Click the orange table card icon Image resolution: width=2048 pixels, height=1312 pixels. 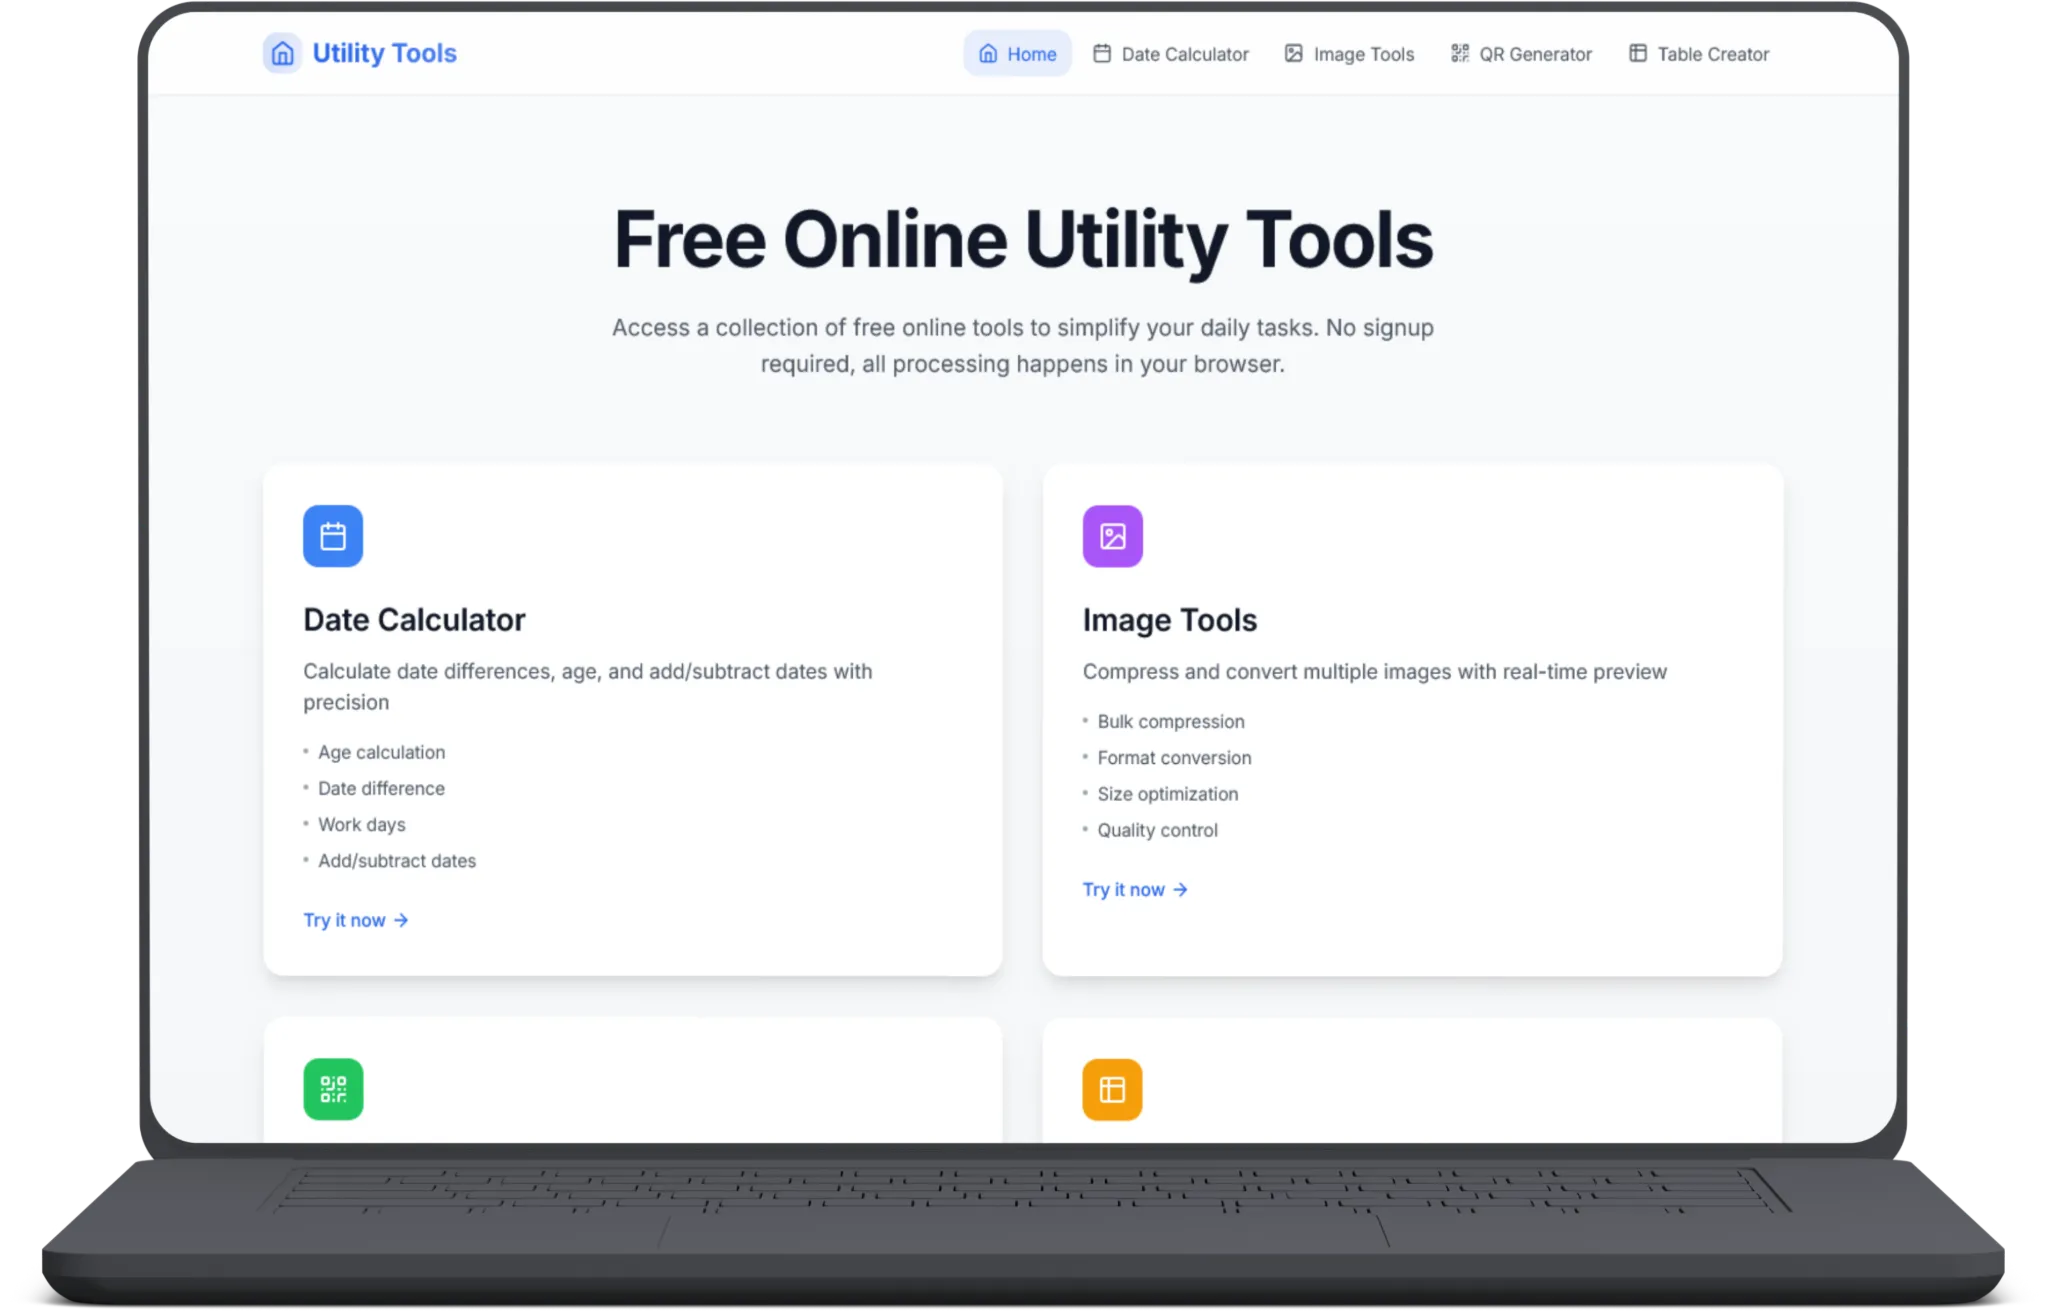pyautogui.click(x=1112, y=1089)
